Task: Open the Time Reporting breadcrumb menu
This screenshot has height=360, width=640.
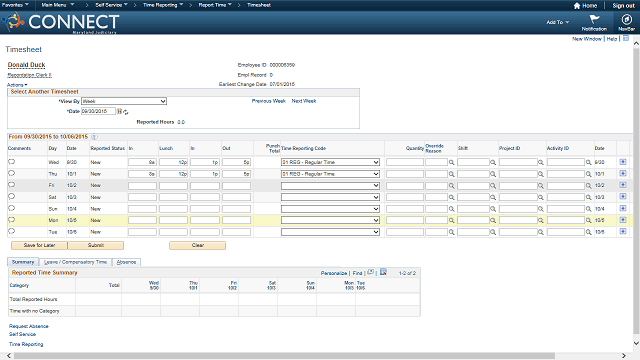Action: coord(163,5)
